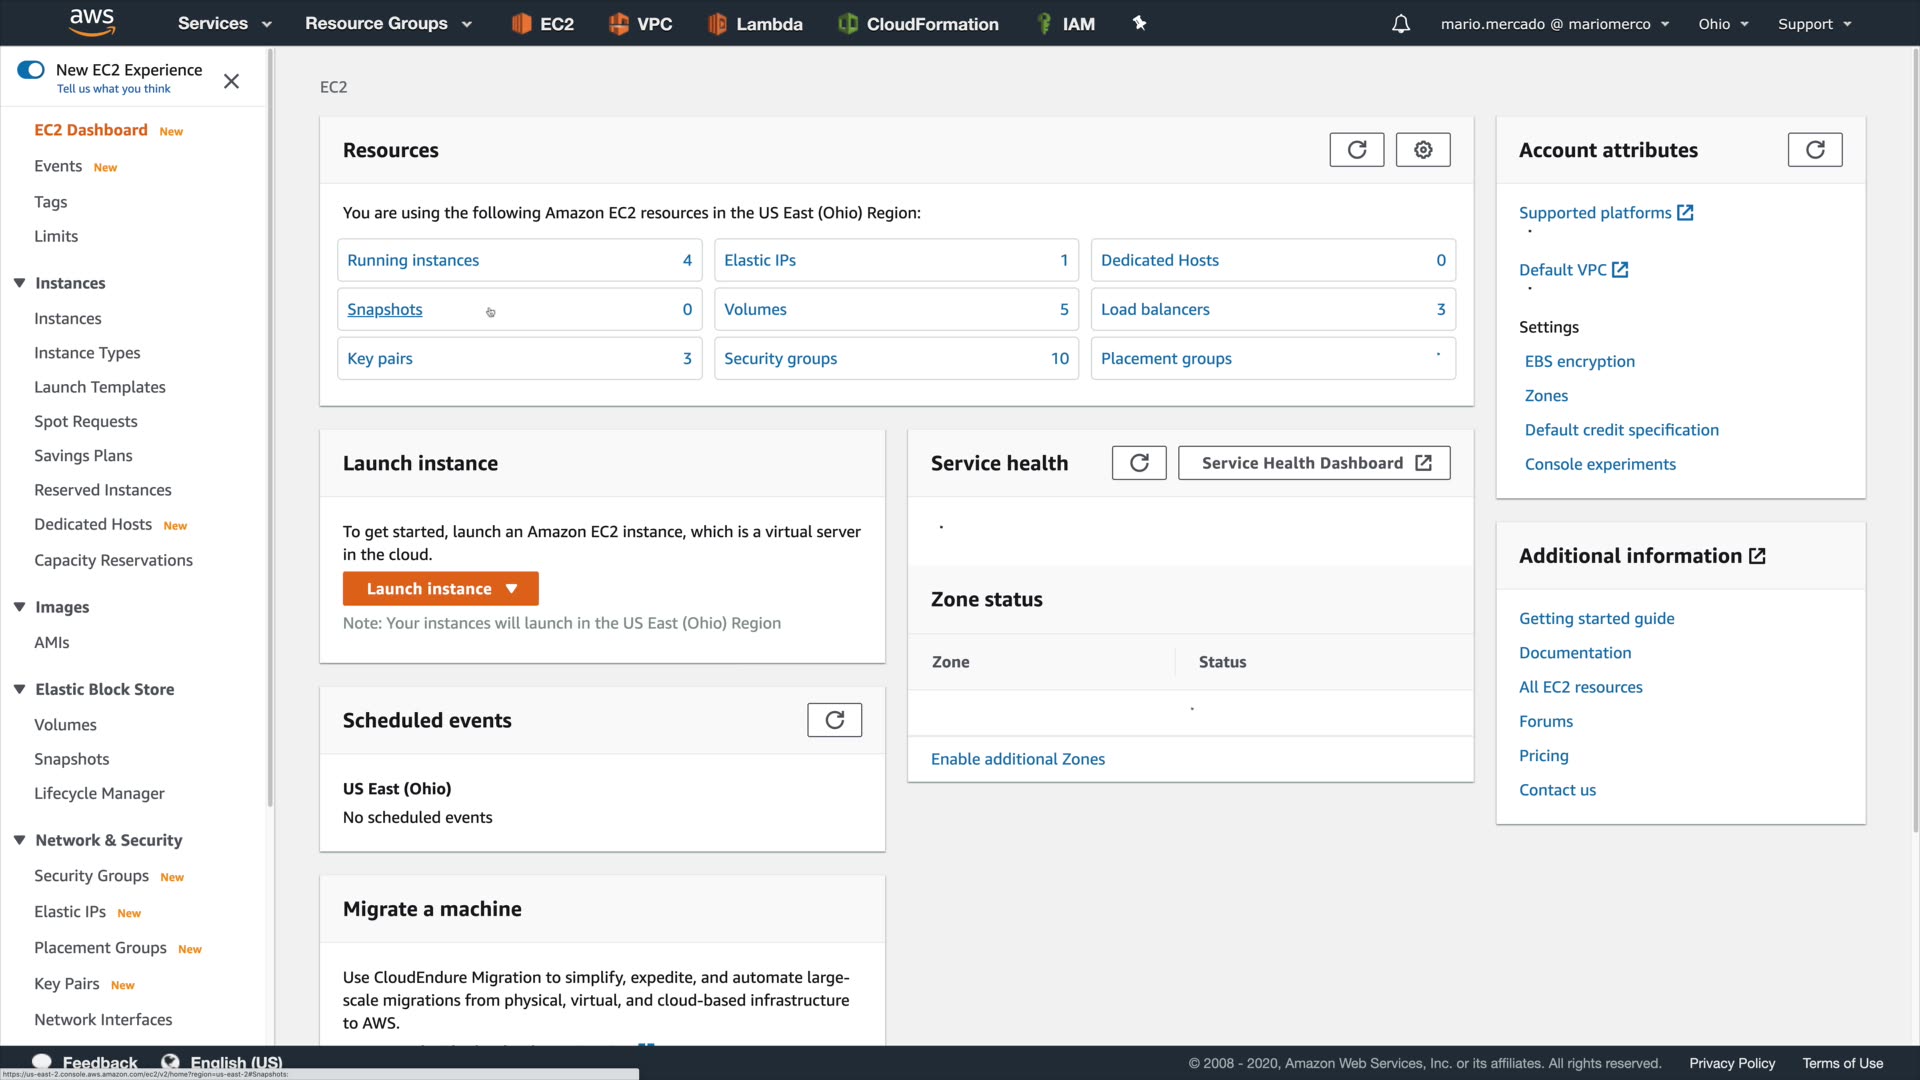Screen dimensions: 1920x1080
Task: Open the Service Health Dashboard button
Action: pos(1313,463)
